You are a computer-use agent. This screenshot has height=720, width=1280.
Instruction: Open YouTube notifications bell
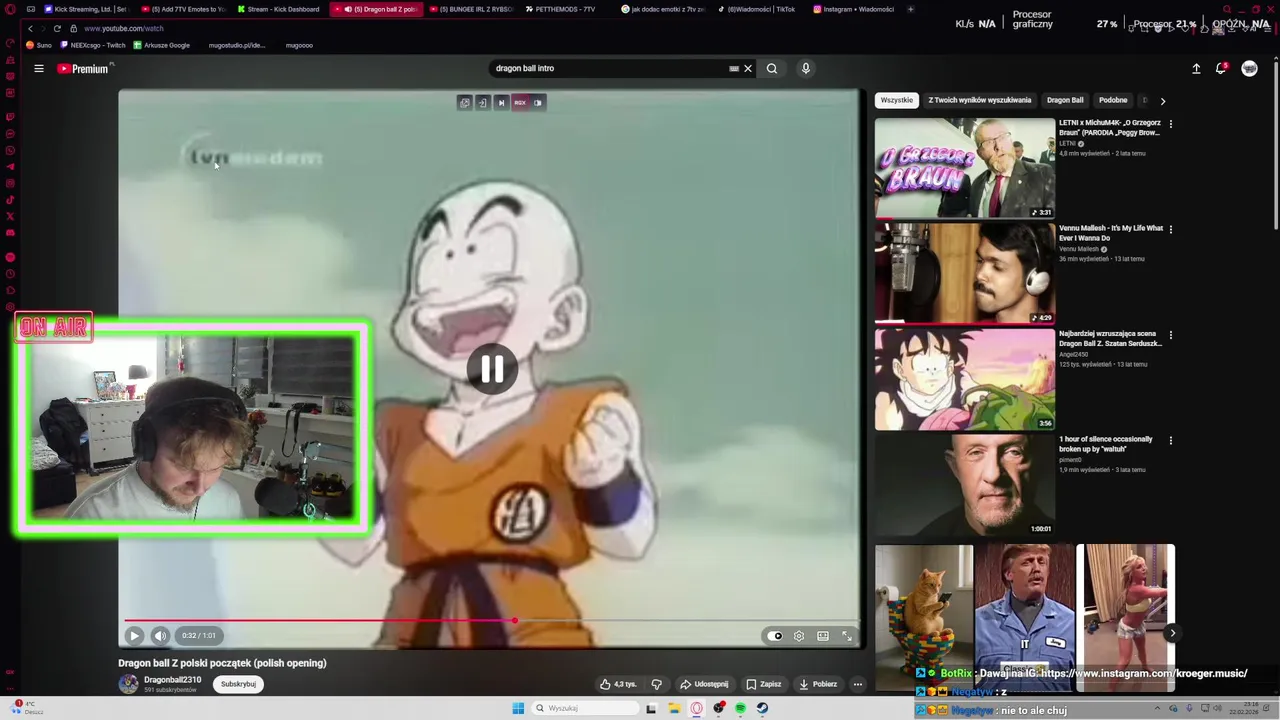[x=1221, y=68]
